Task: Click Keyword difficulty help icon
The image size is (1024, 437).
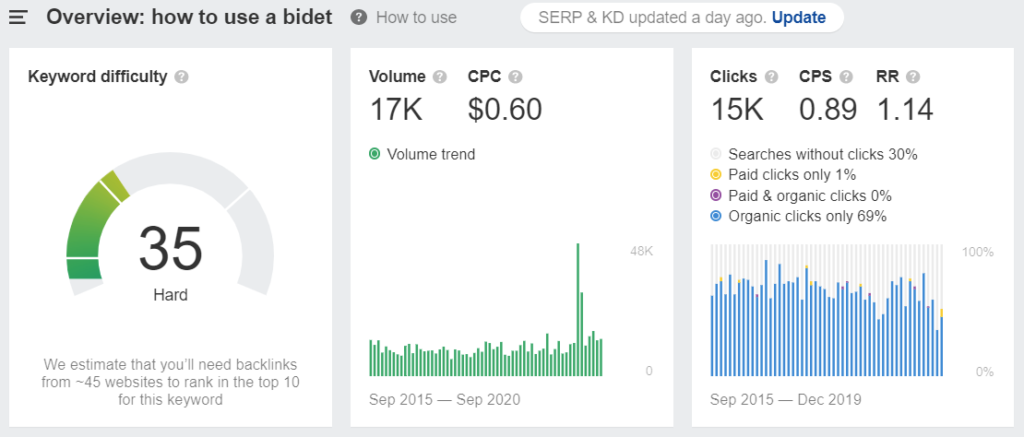Action: click(182, 77)
